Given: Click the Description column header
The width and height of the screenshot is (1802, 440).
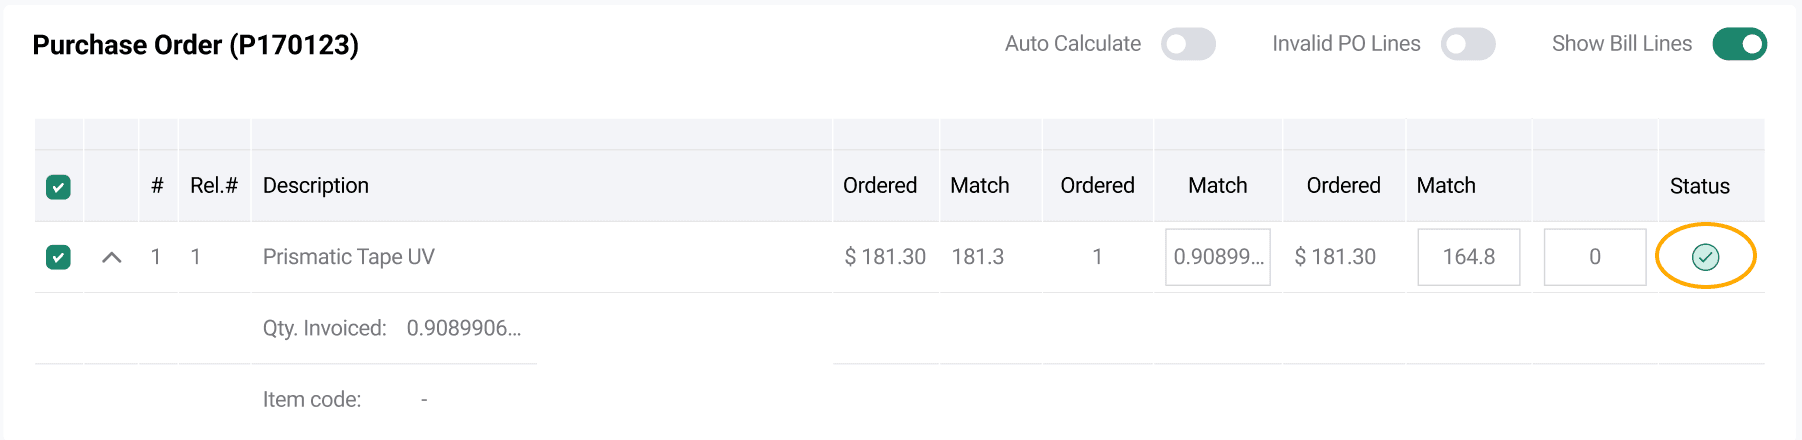Looking at the screenshot, I should pyautogui.click(x=316, y=186).
